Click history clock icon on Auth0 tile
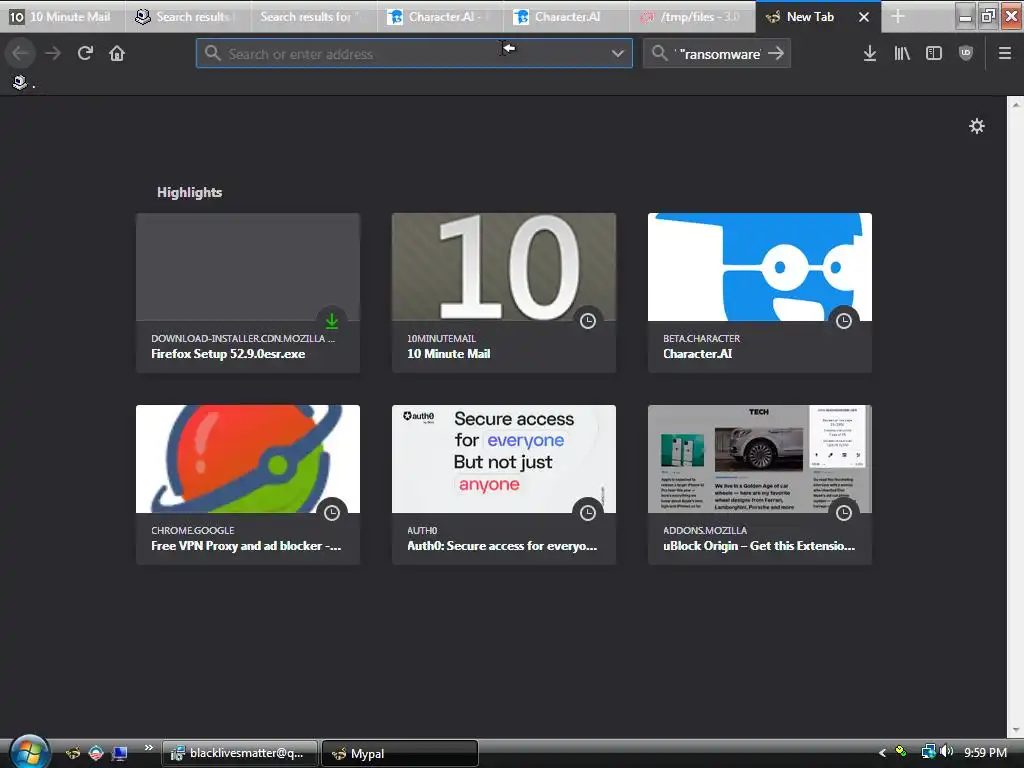Screen dimensions: 1024x768 pyautogui.click(x=588, y=513)
